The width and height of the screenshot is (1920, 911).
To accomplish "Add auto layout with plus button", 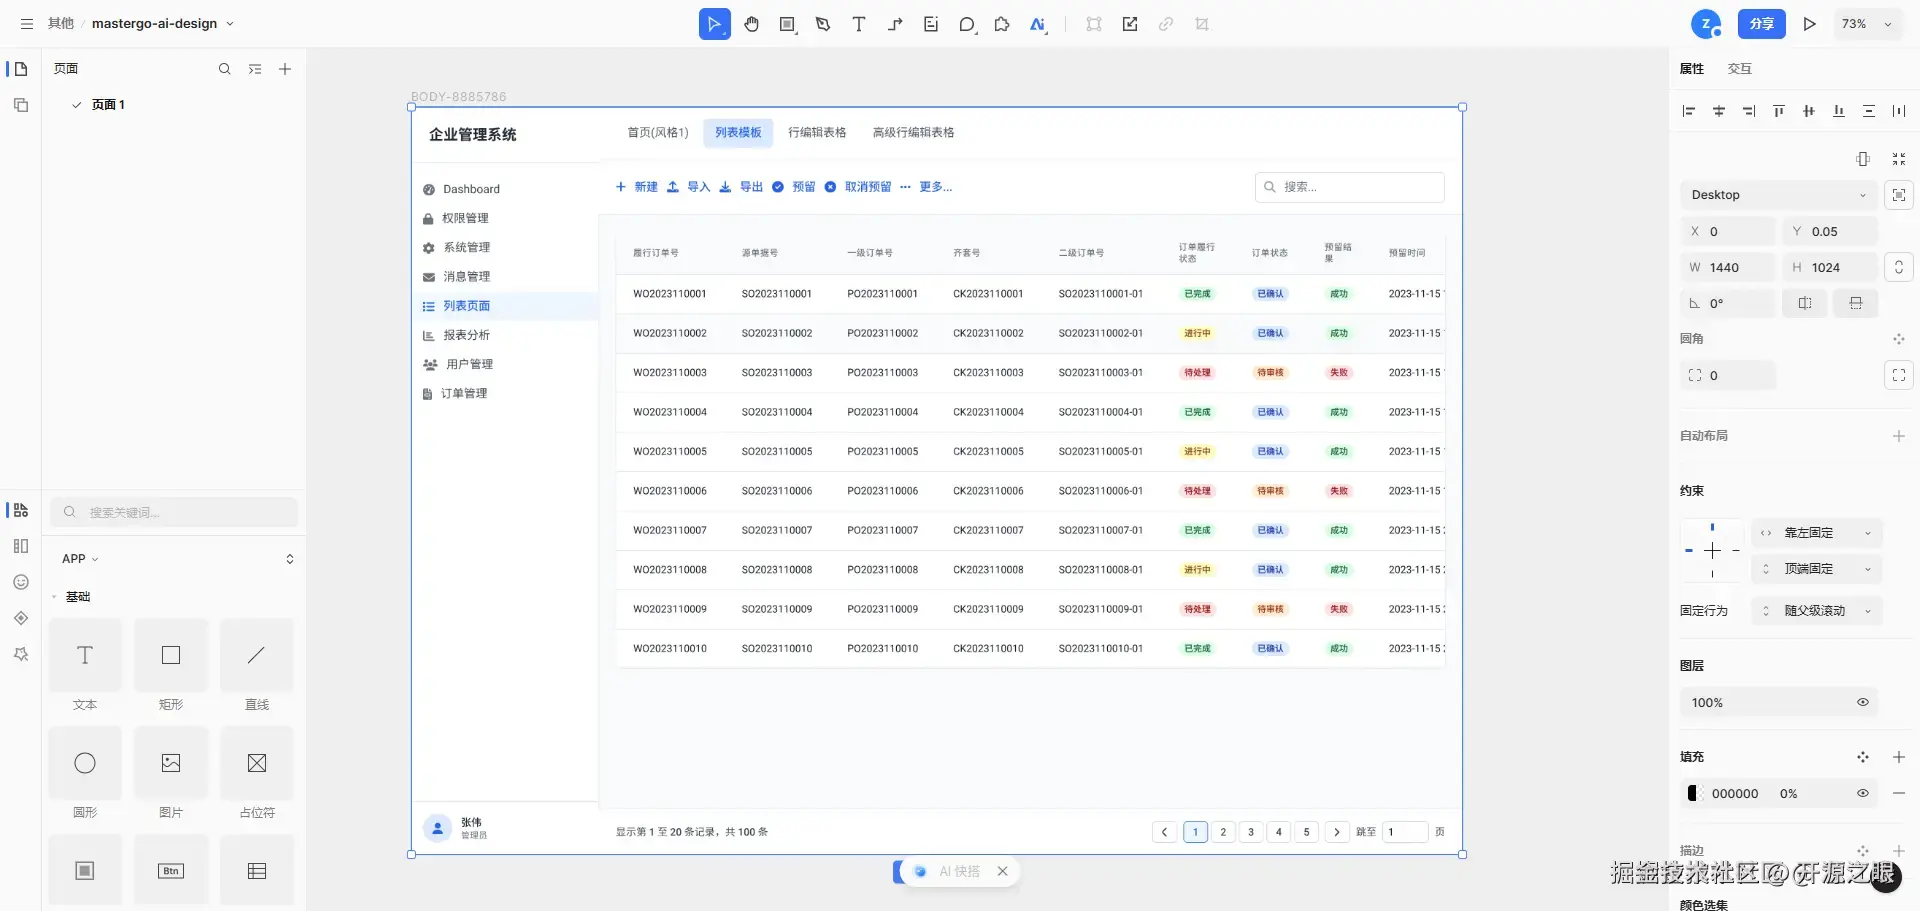I will 1899,436.
